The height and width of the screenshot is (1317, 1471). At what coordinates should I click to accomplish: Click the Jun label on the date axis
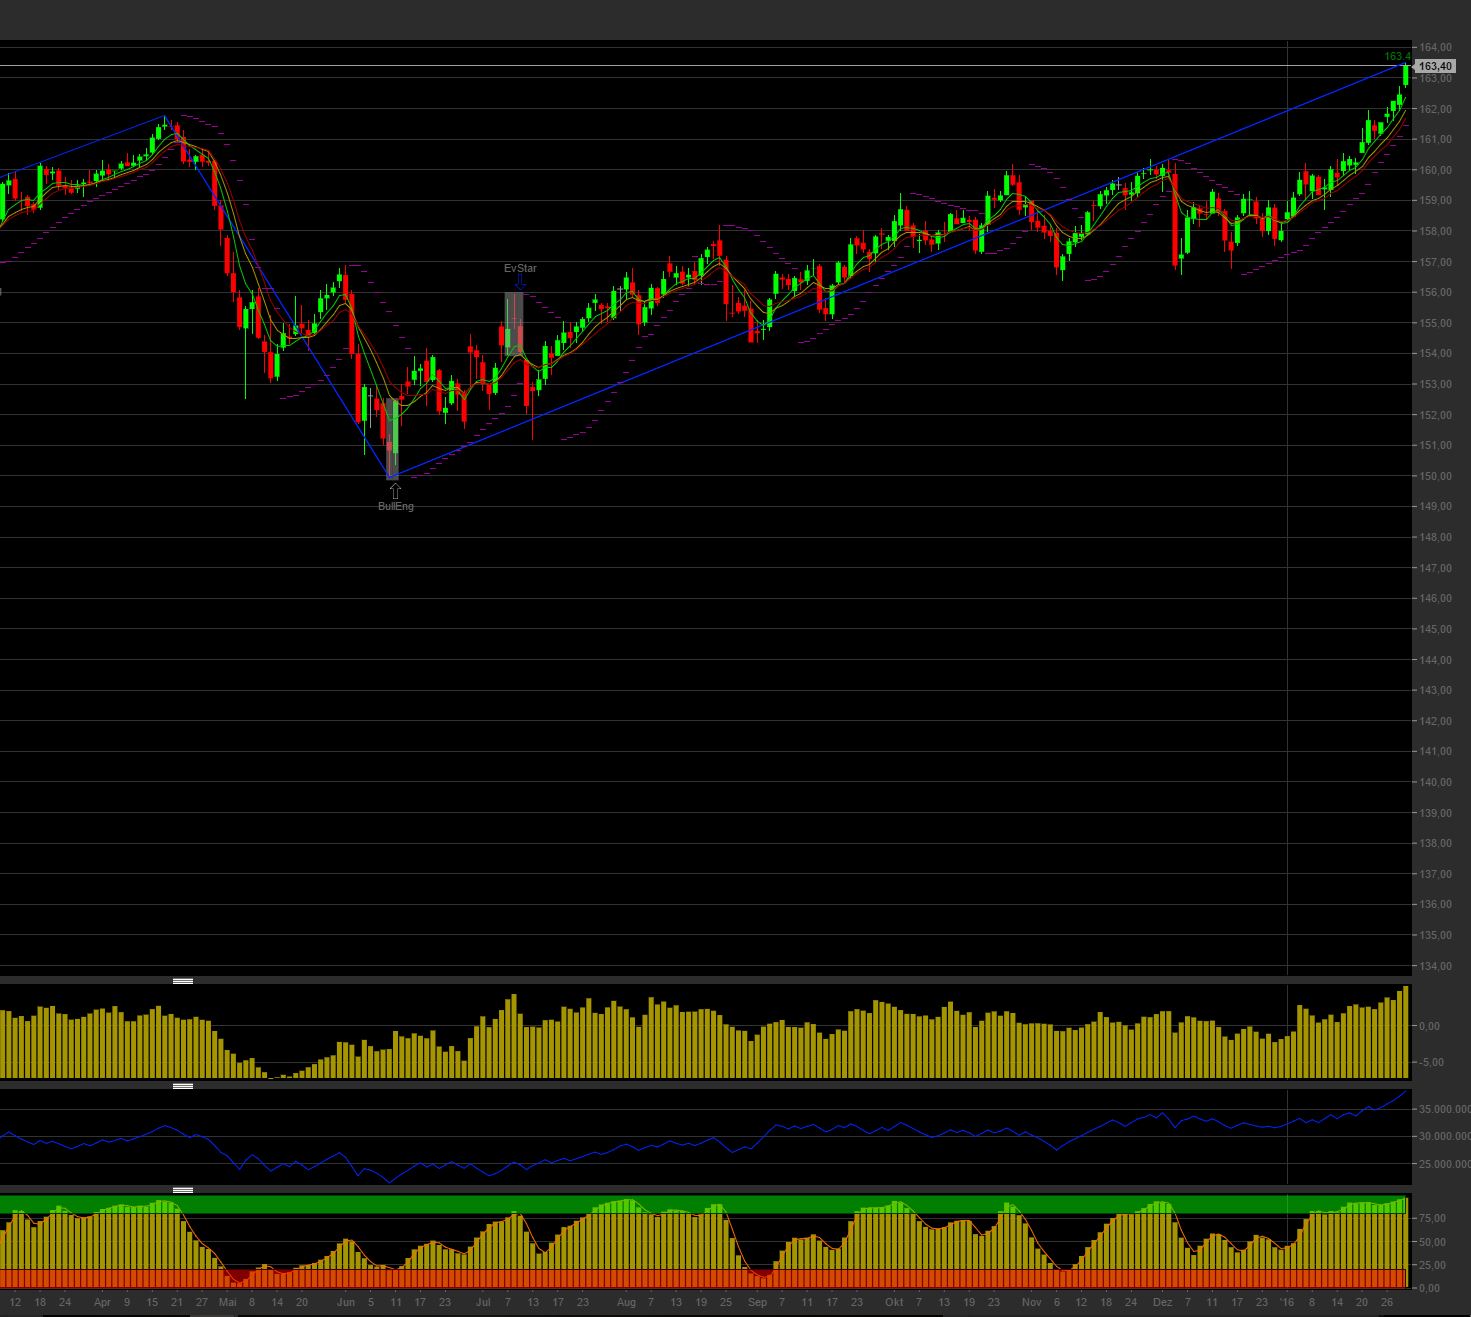tap(347, 1302)
